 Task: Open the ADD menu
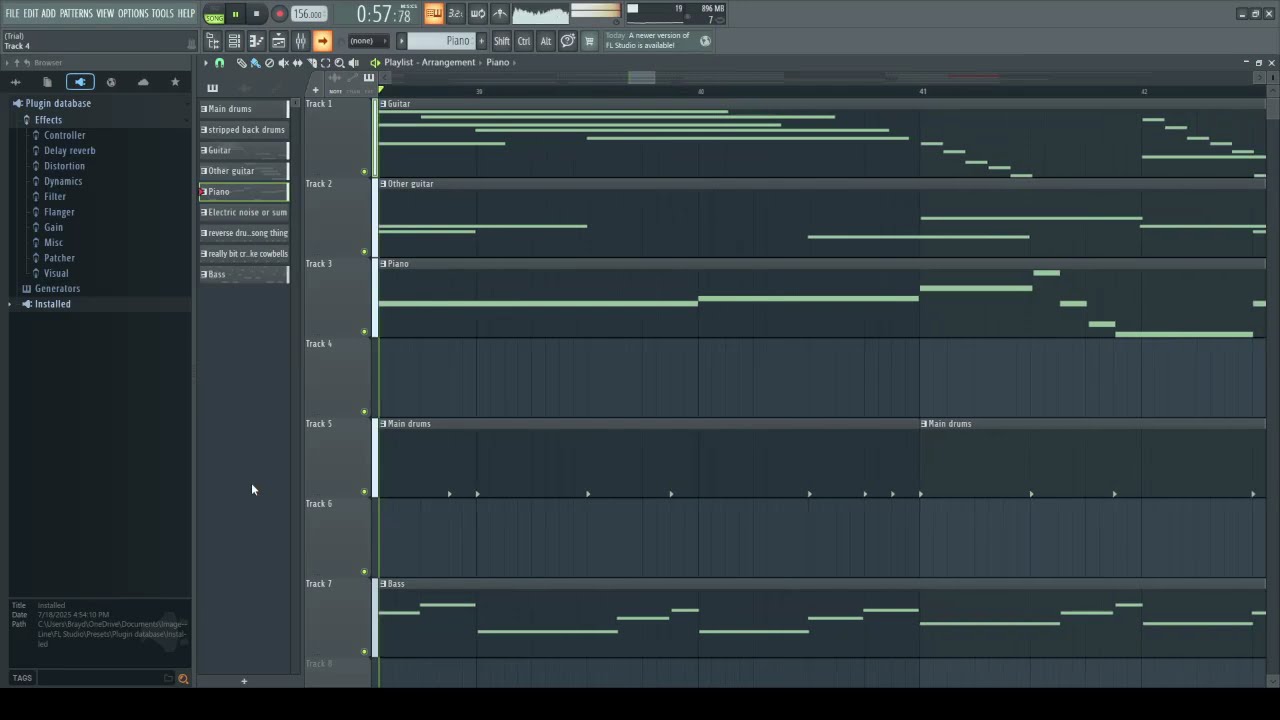pyautogui.click(x=48, y=13)
